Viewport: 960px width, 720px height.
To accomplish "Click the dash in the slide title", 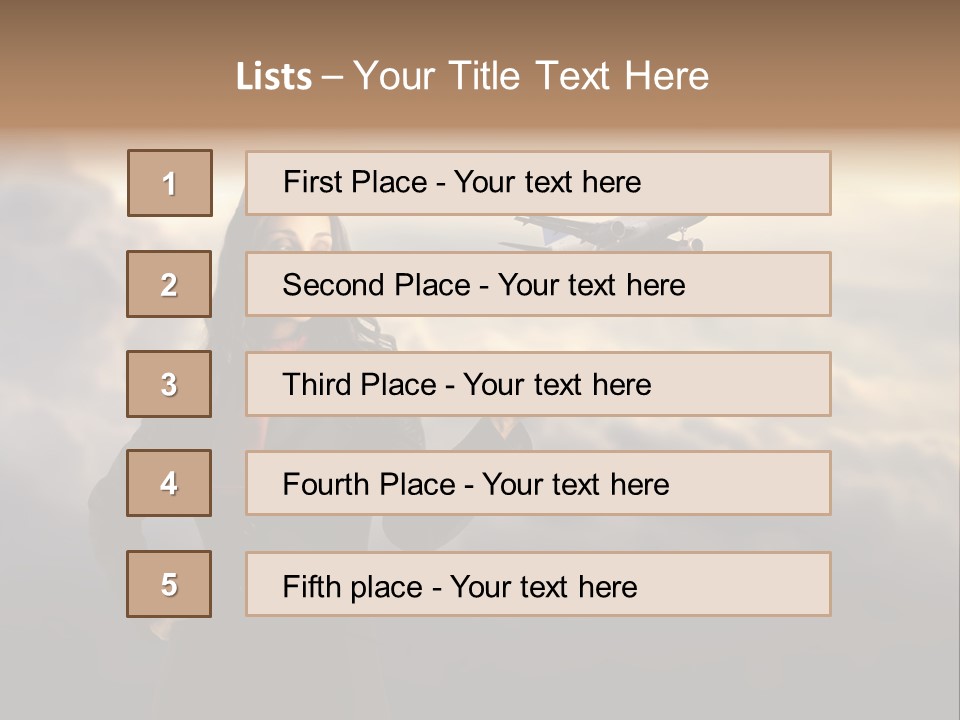I will 332,77.
